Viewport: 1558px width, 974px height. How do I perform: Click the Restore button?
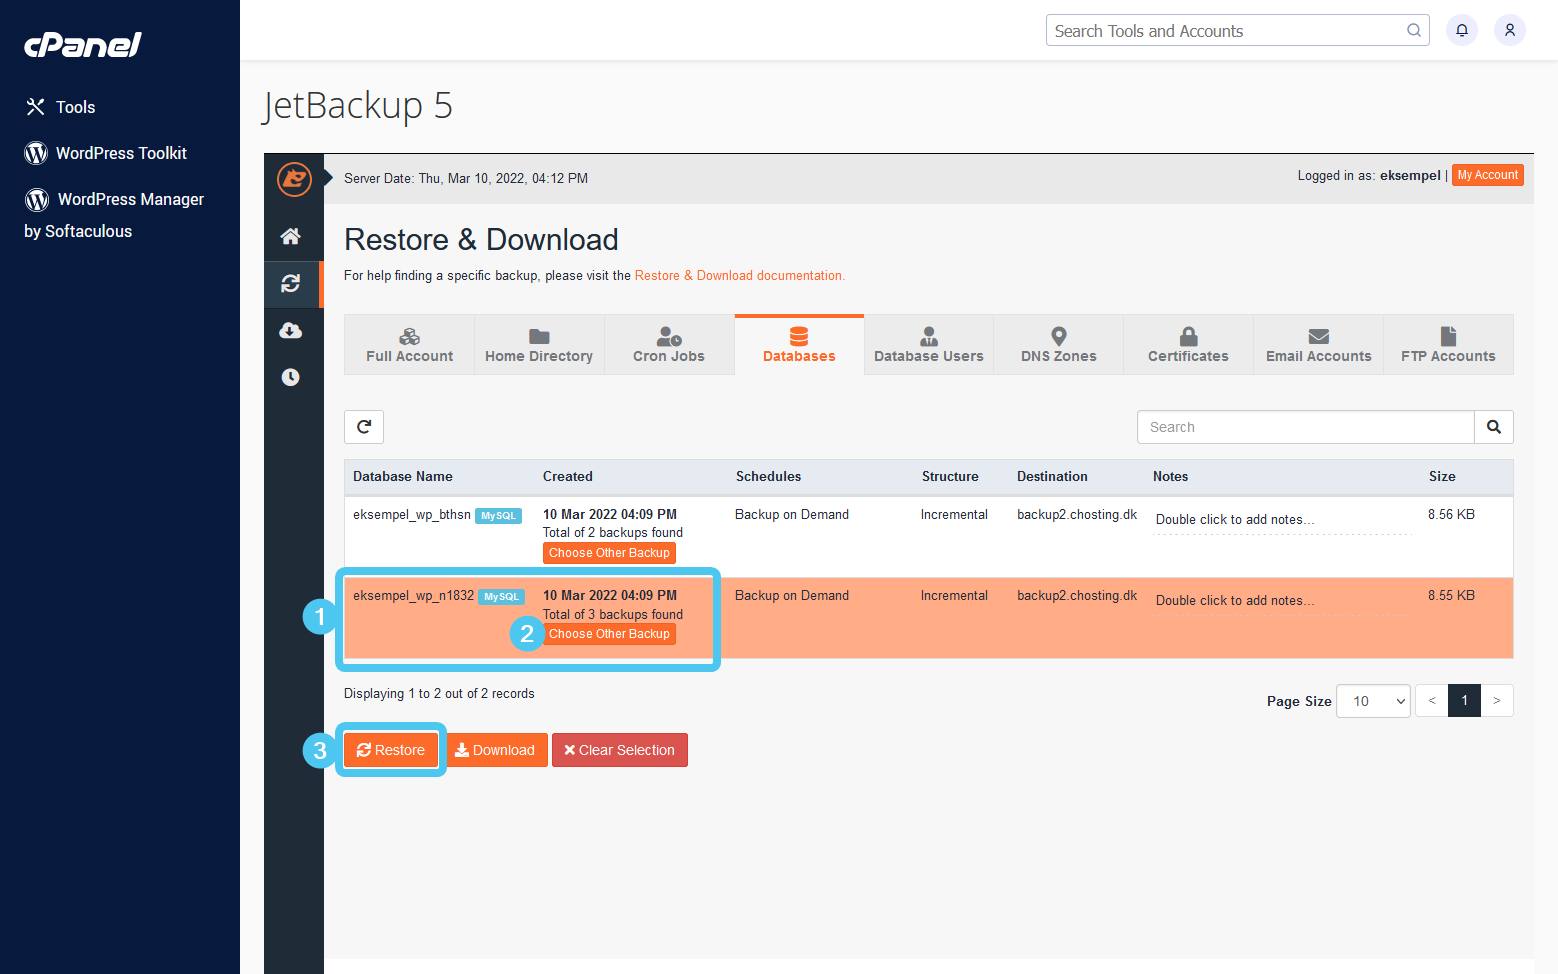[x=391, y=749]
